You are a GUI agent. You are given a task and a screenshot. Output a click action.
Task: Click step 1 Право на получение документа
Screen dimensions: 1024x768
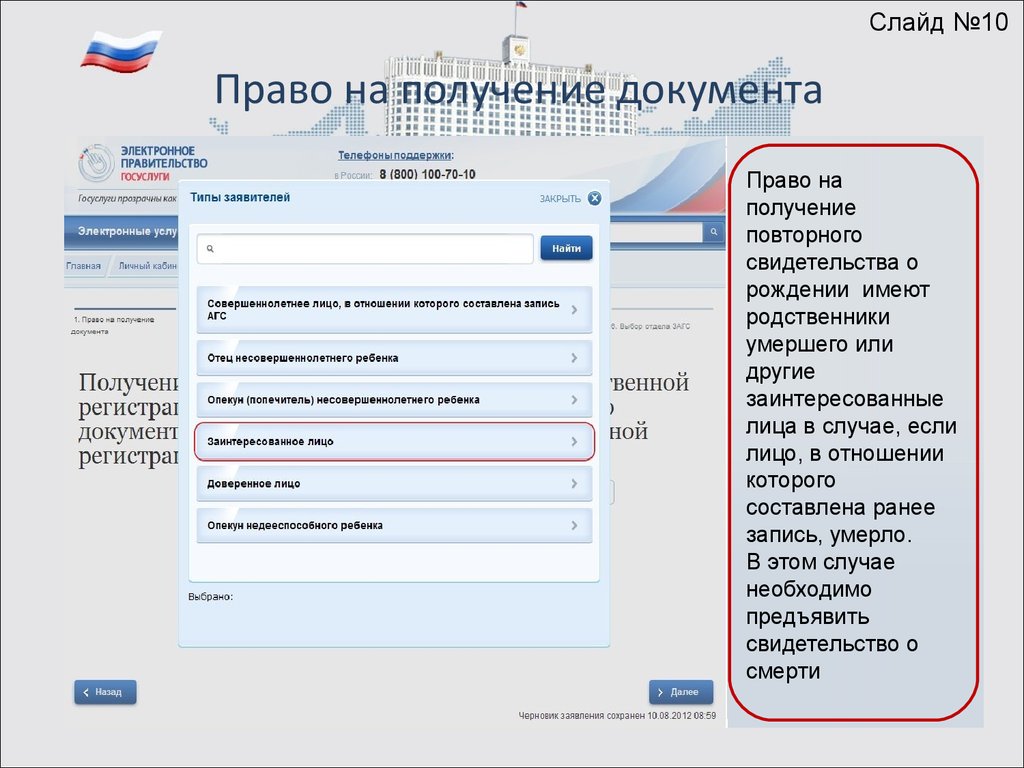tap(114, 325)
